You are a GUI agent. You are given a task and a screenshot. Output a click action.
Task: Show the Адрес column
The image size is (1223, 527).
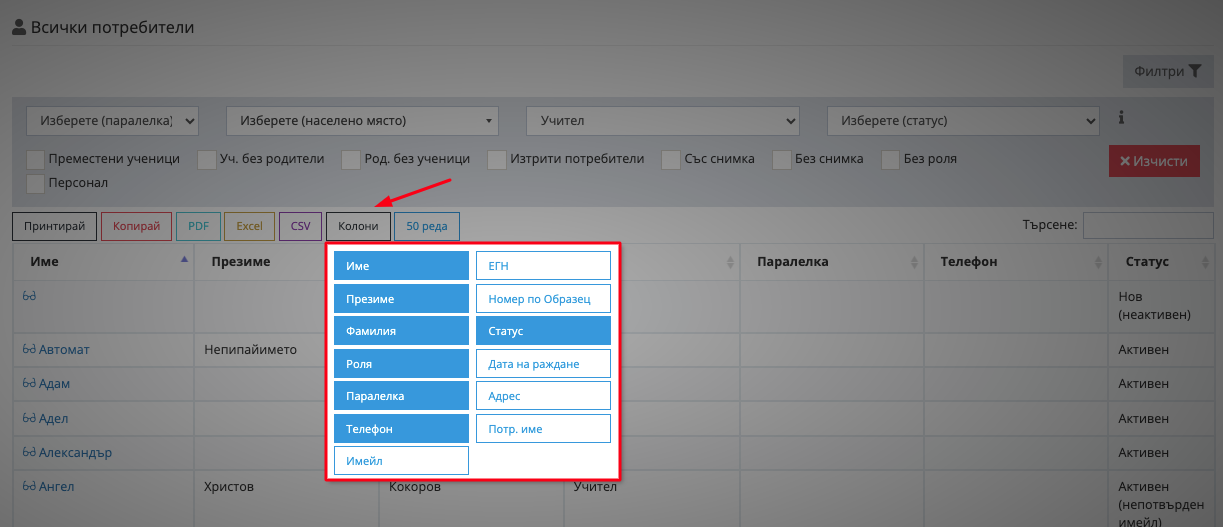pos(543,395)
